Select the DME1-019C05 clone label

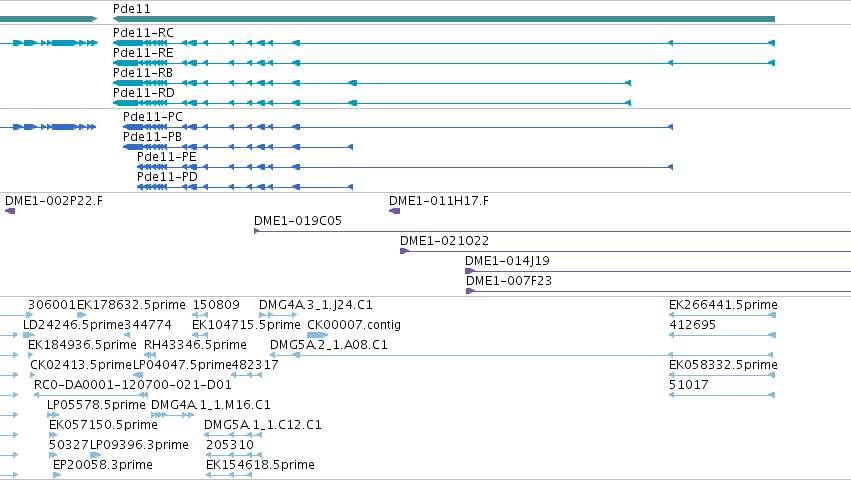coord(298,221)
